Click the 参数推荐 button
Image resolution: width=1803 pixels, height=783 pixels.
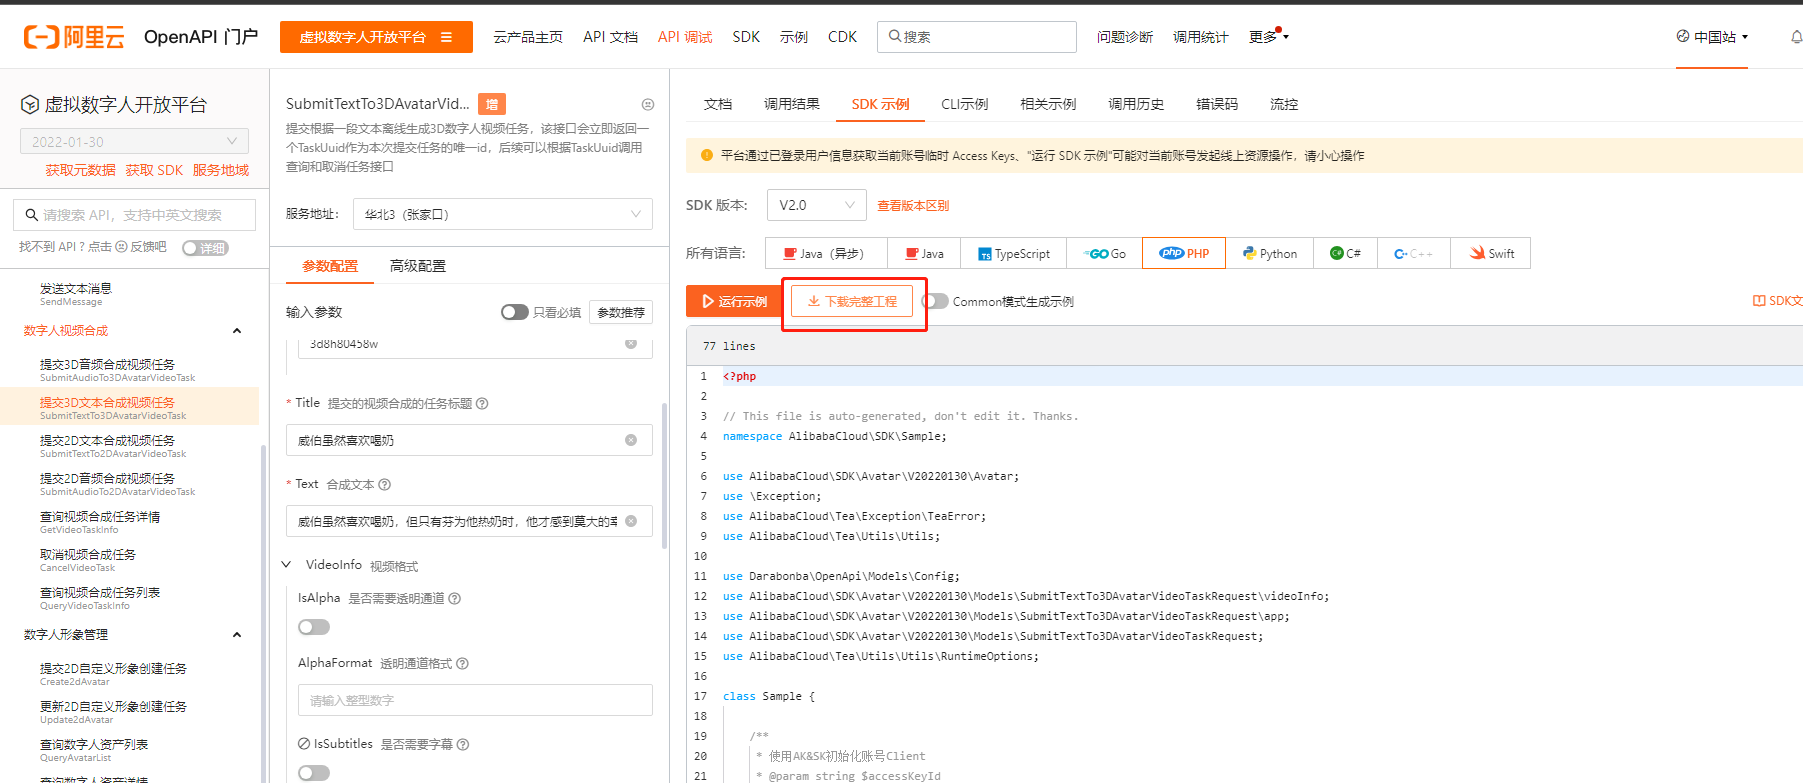[x=621, y=312]
